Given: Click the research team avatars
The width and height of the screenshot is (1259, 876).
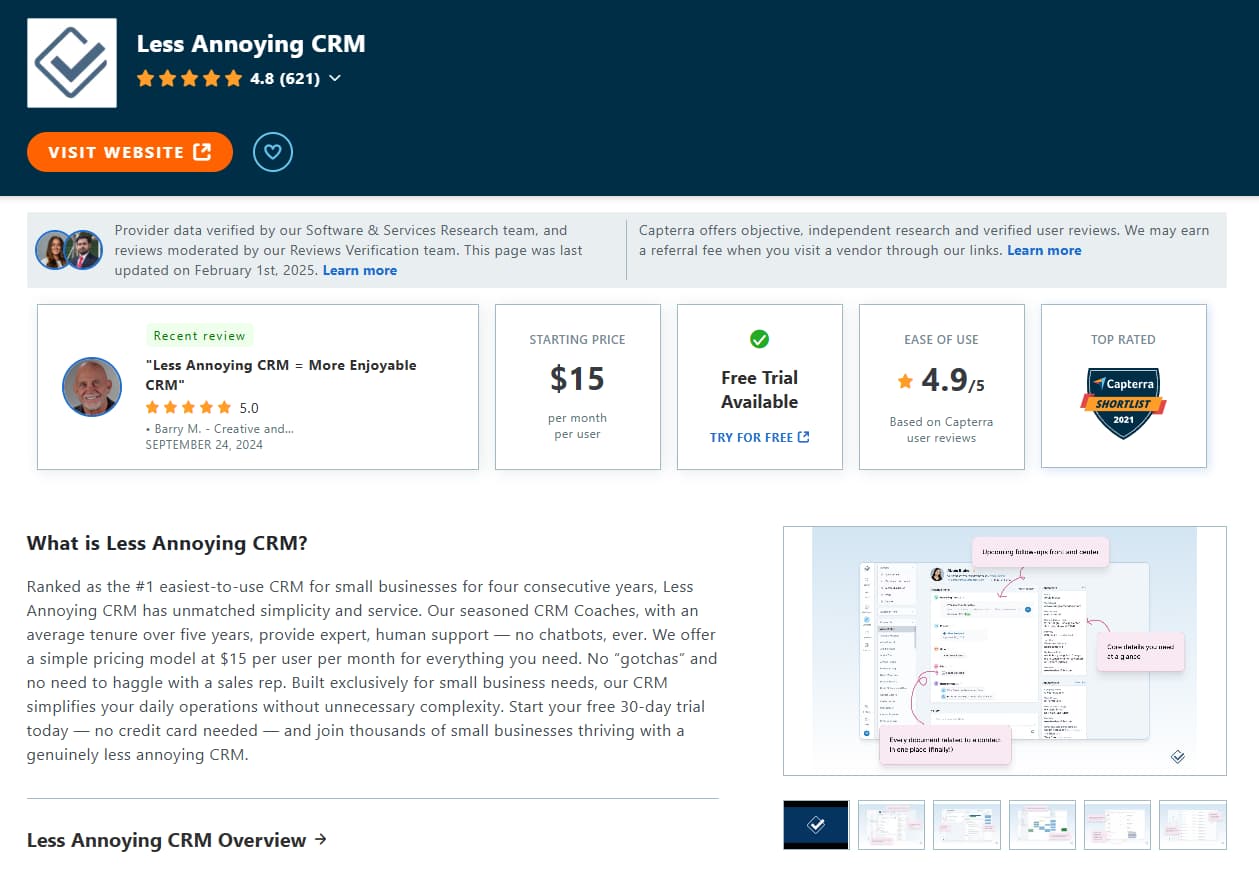Looking at the screenshot, I should [69, 250].
